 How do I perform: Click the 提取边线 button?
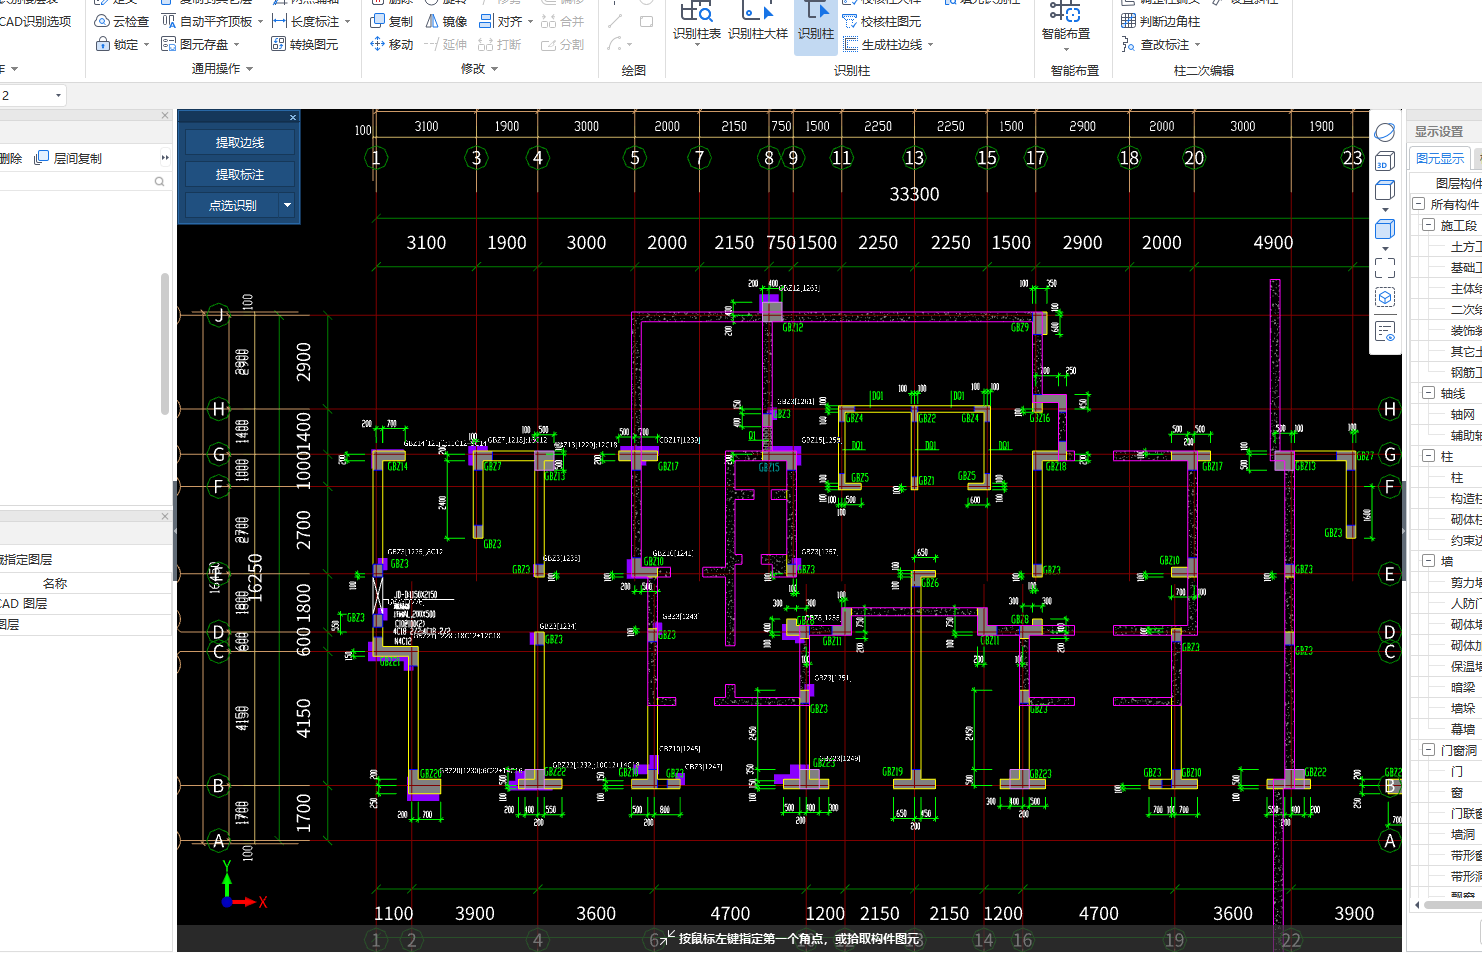[x=240, y=143]
